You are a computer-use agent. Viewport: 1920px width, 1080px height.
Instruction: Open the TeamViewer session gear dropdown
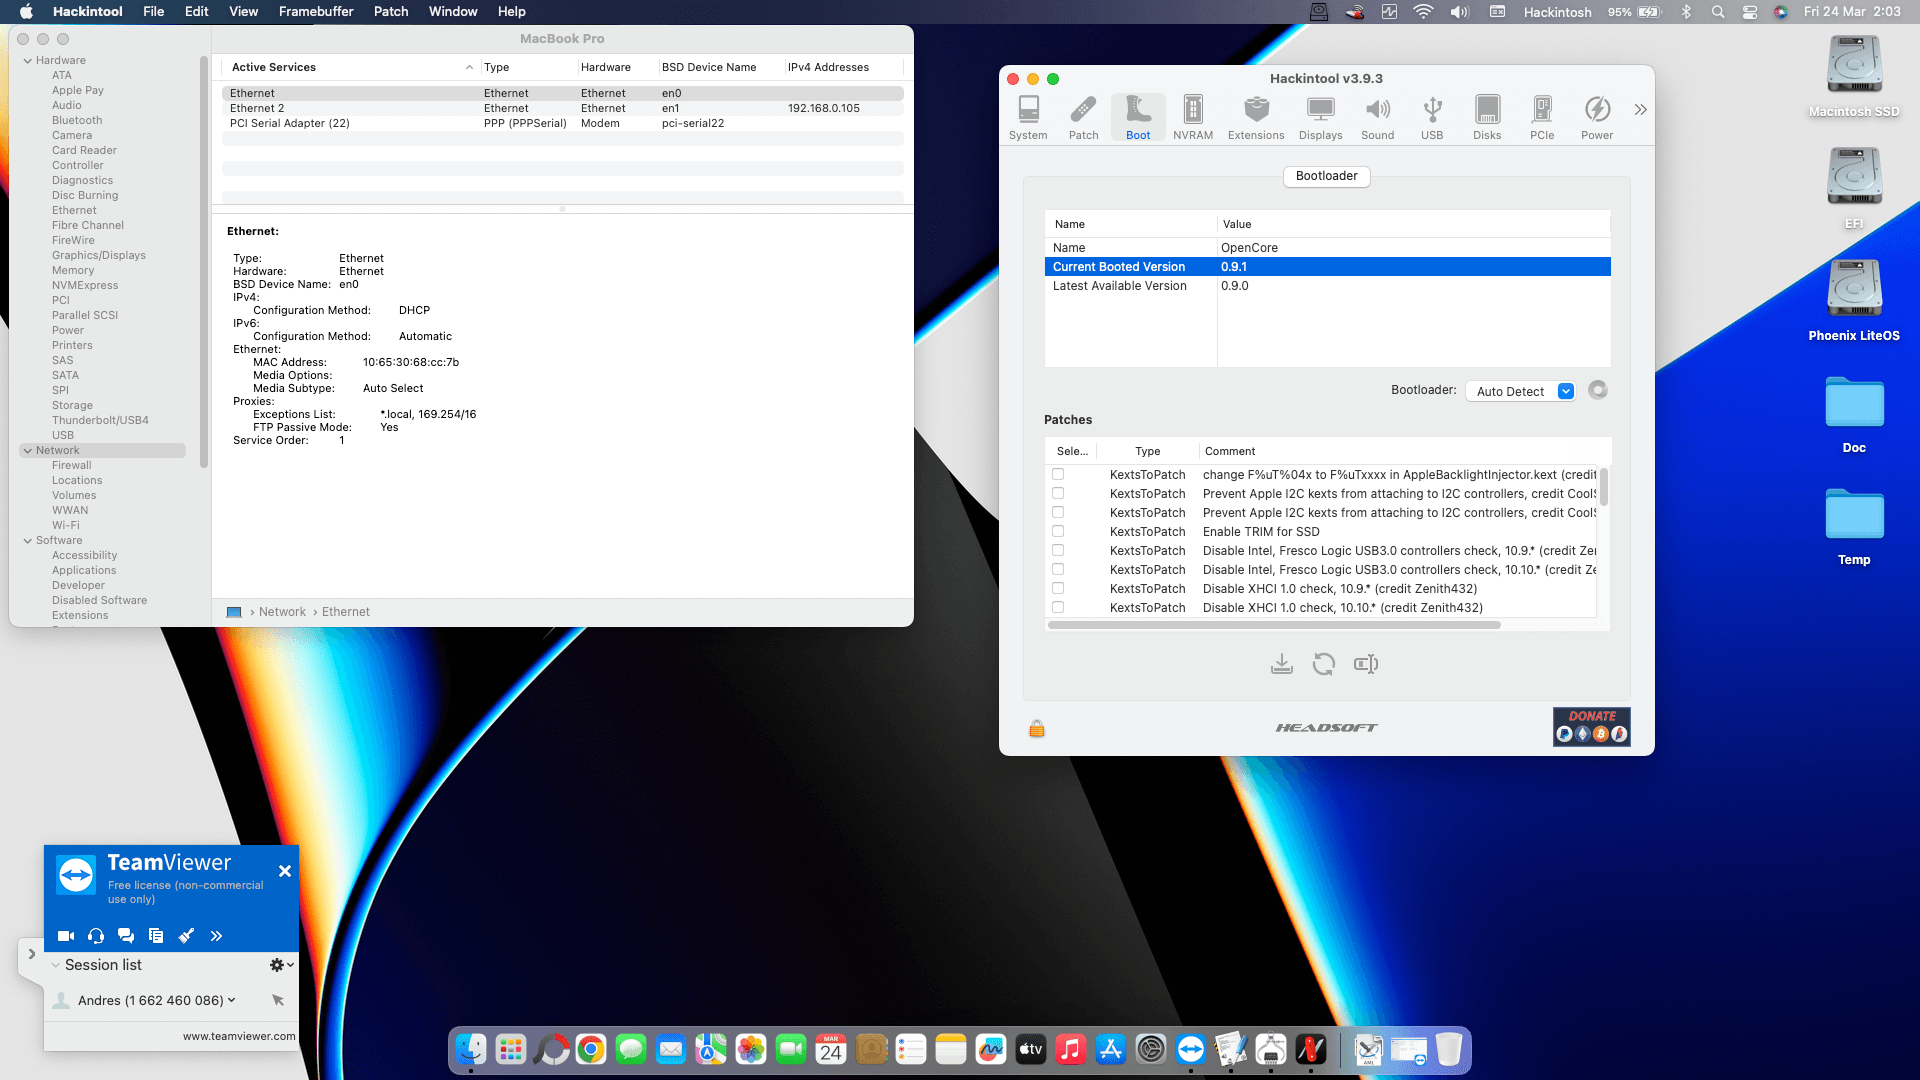pyautogui.click(x=282, y=965)
